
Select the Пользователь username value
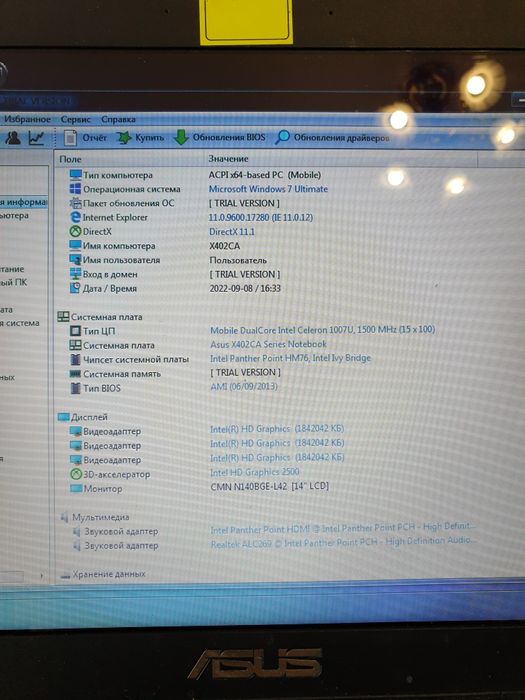(238, 260)
